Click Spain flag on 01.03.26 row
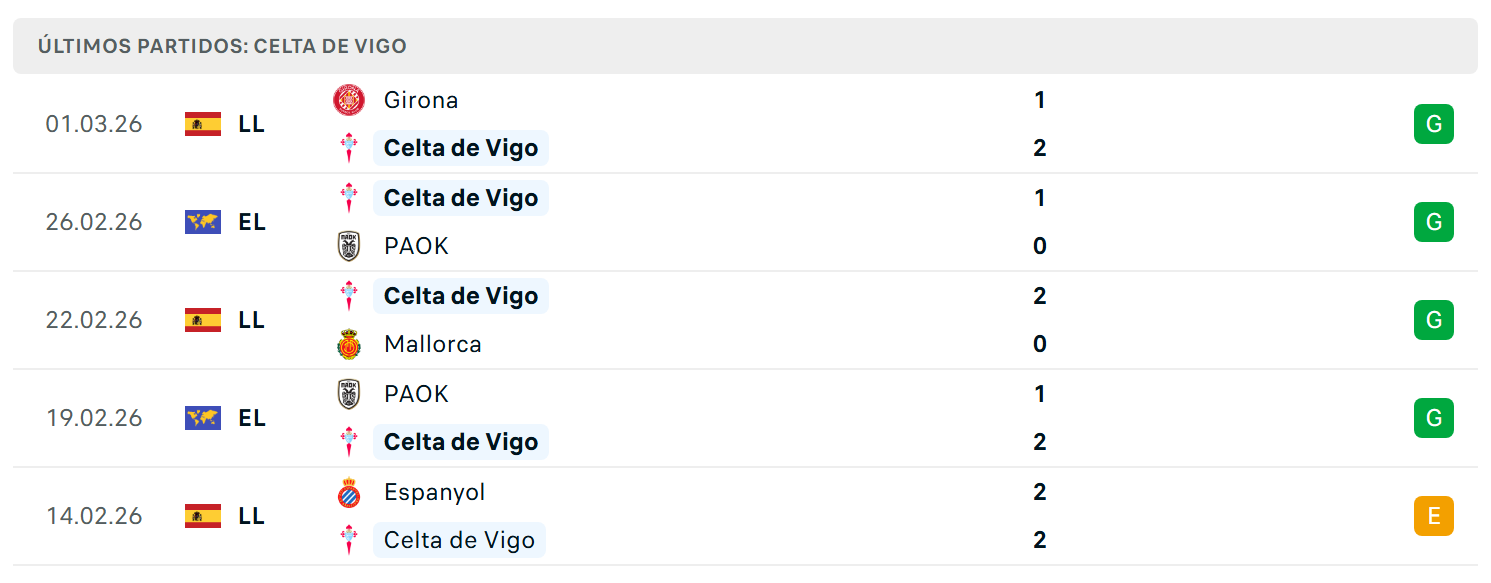This screenshot has height=583, width=1491. click(x=203, y=124)
